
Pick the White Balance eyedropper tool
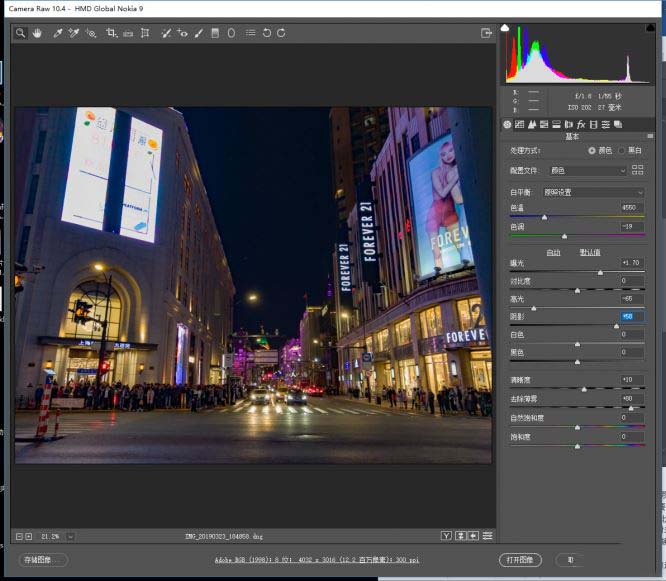tap(58, 33)
